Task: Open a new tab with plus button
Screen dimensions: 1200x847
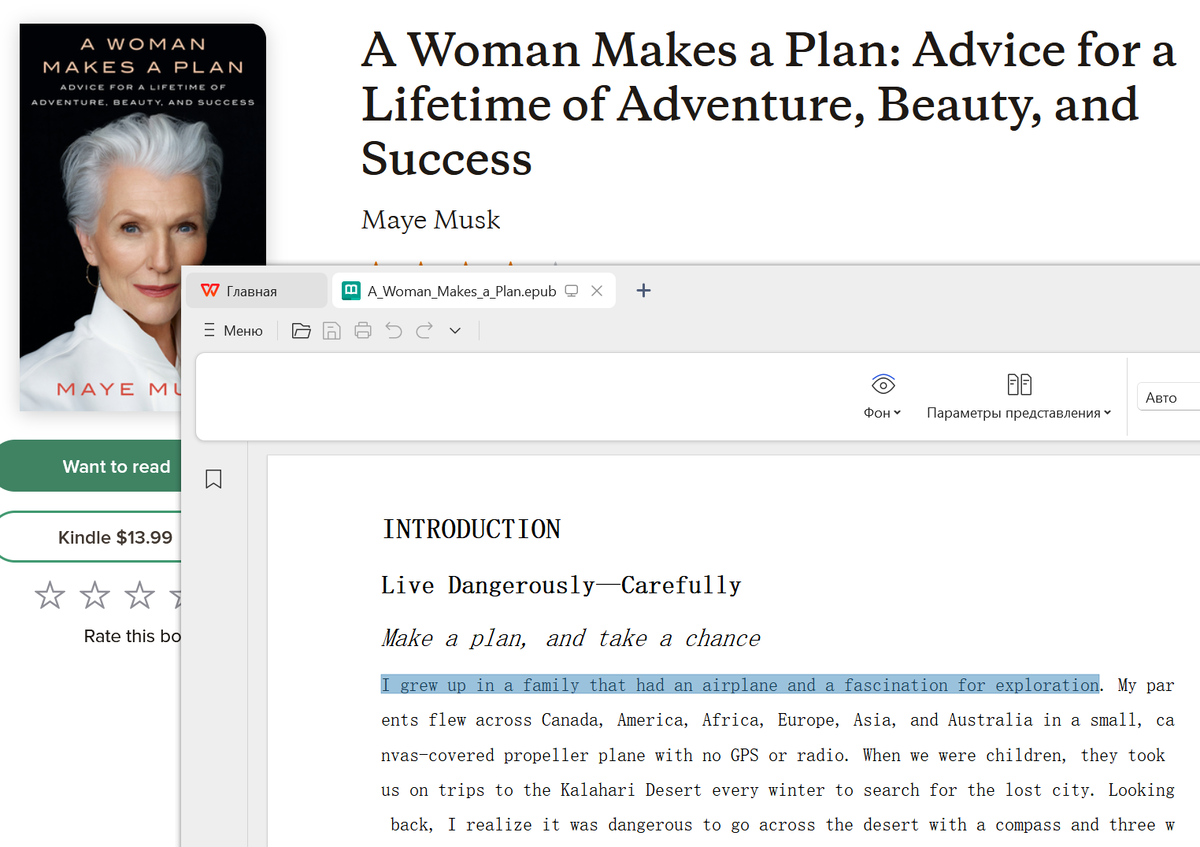Action: coord(644,291)
